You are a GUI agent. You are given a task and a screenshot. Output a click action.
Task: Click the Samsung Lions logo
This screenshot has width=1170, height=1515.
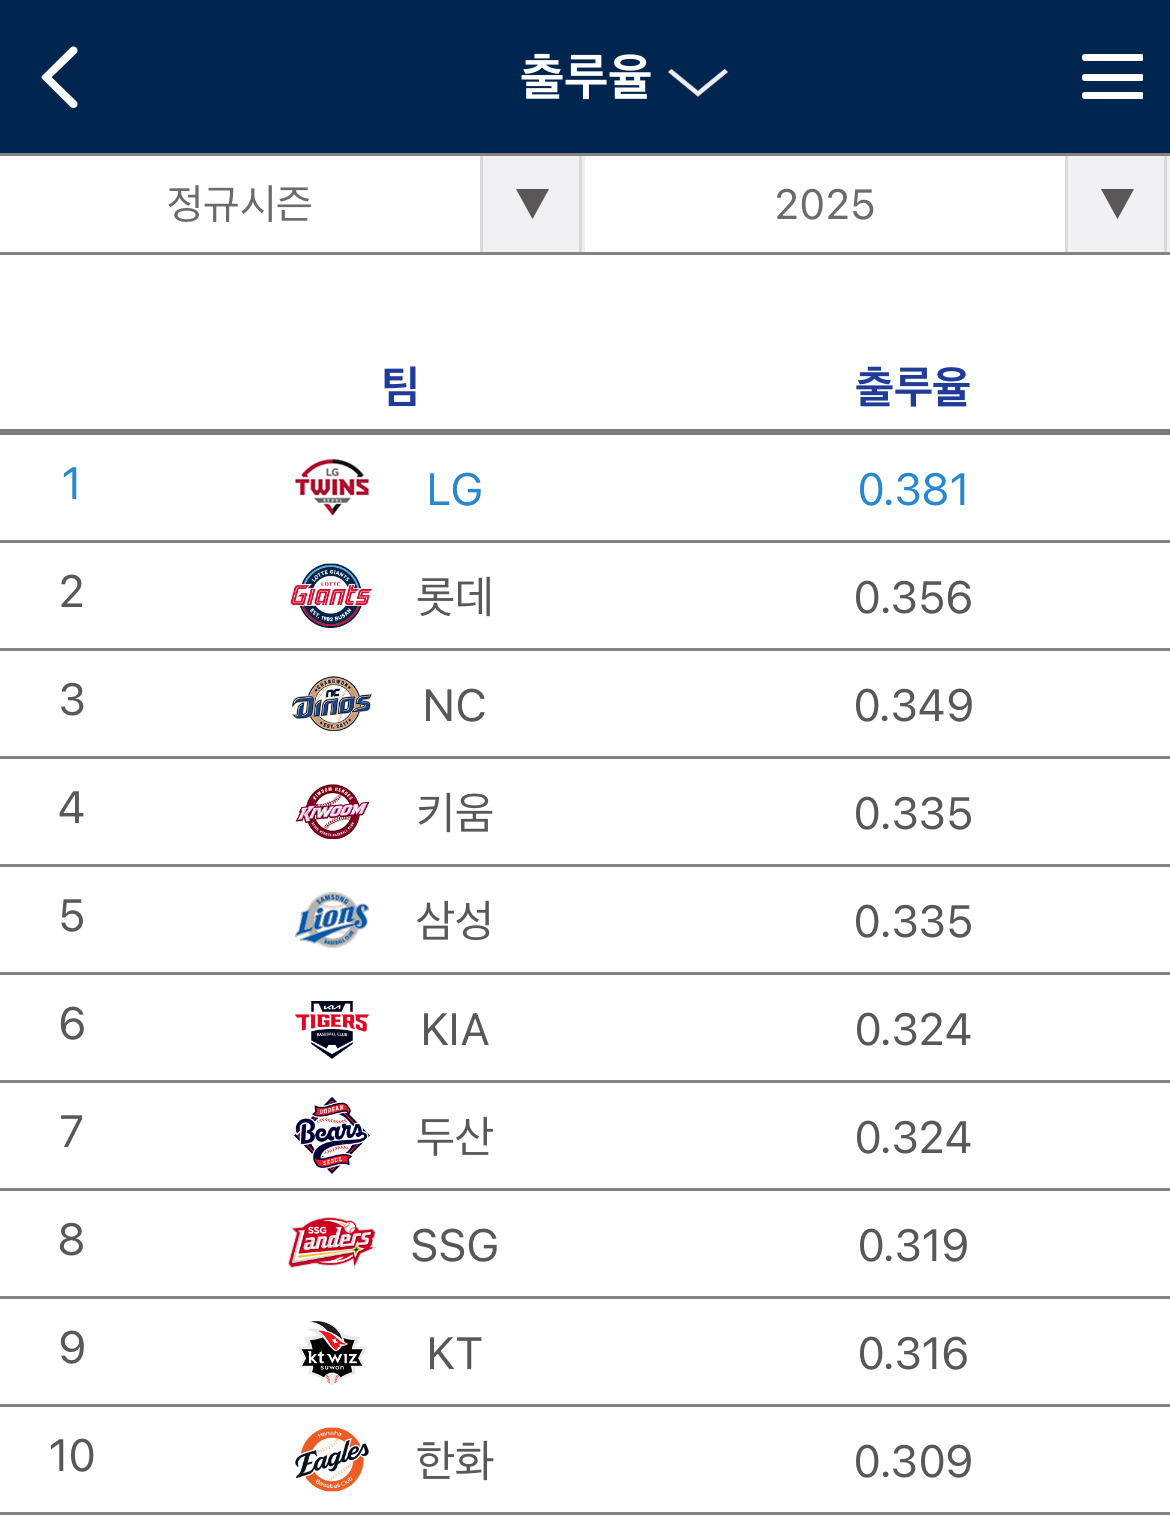coord(332,920)
